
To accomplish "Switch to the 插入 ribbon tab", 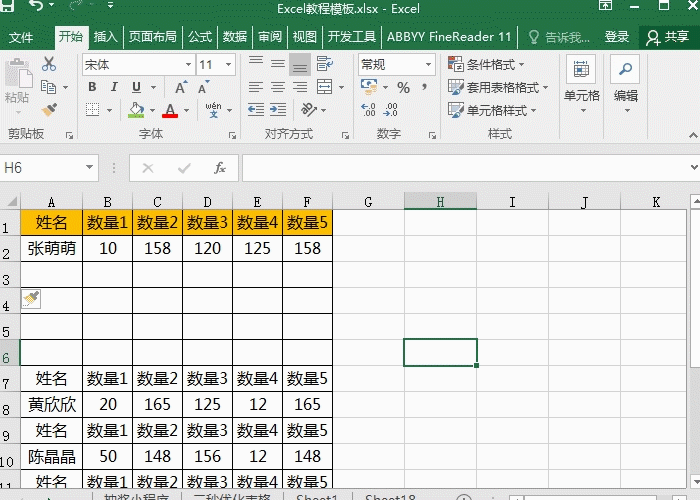I will pos(105,37).
